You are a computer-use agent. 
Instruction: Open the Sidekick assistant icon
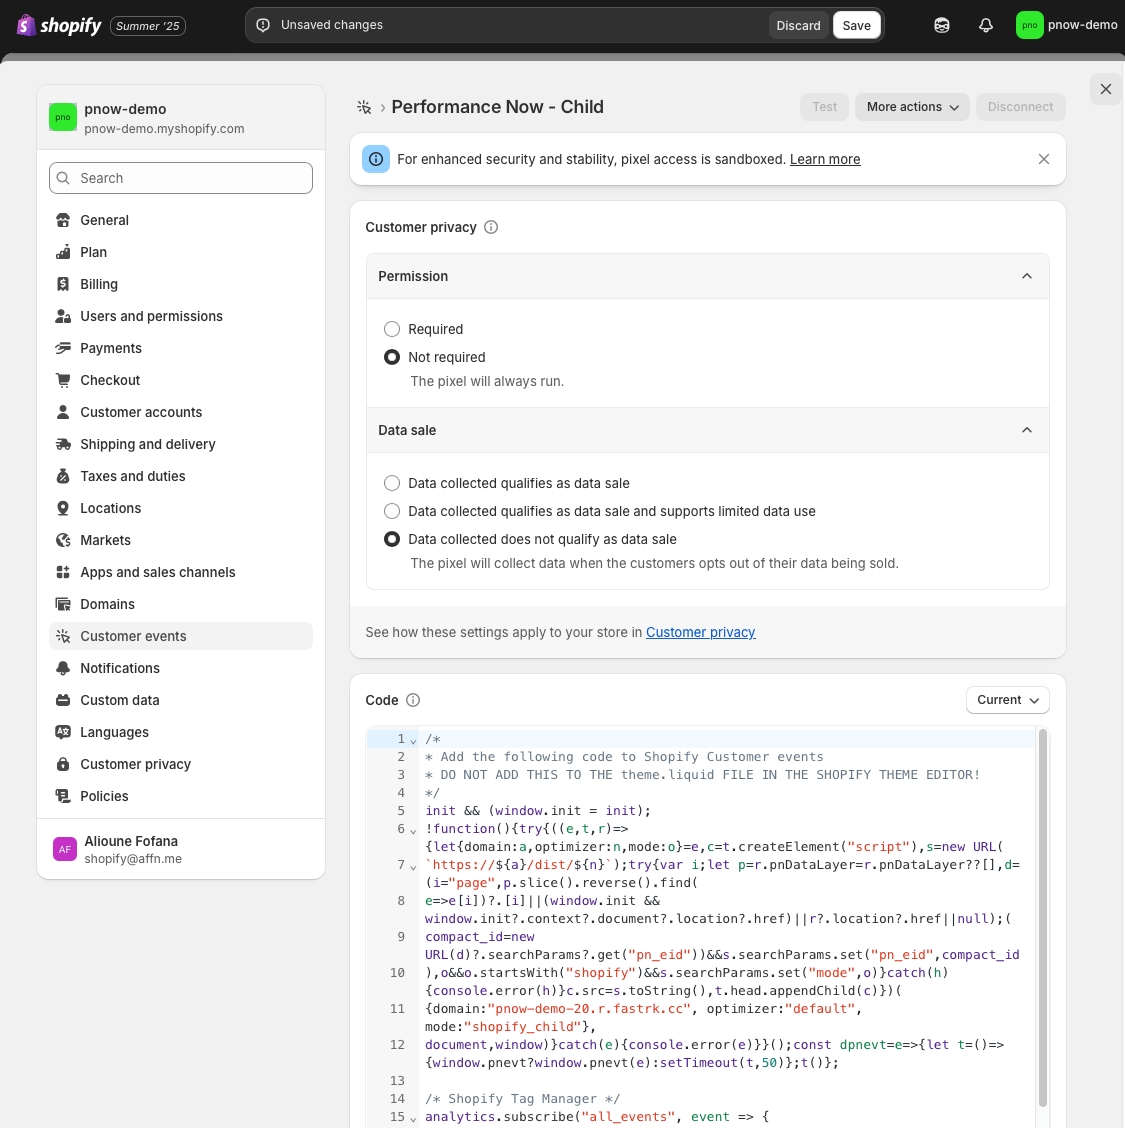(942, 25)
